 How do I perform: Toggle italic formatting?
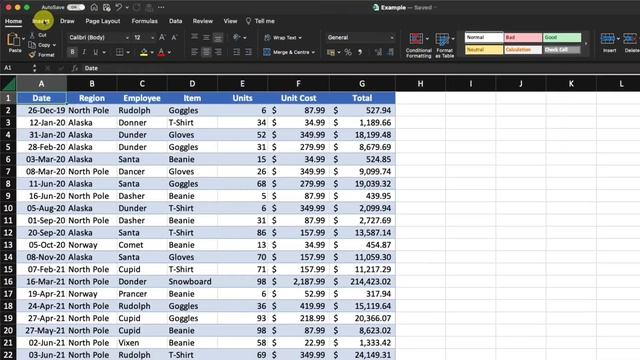point(84,52)
